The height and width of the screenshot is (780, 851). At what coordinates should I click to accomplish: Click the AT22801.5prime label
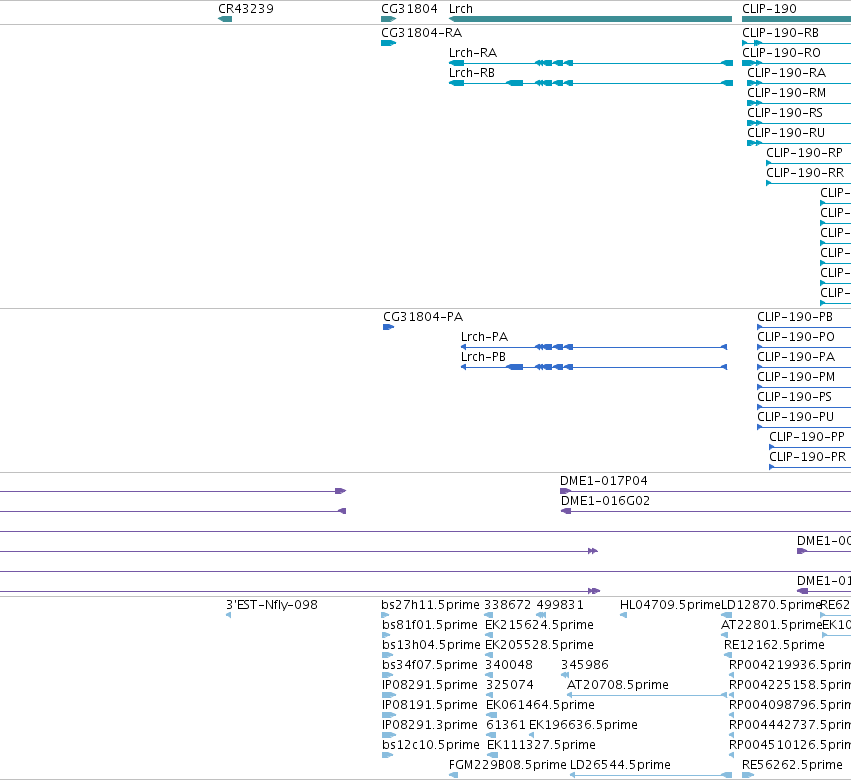coord(771,625)
